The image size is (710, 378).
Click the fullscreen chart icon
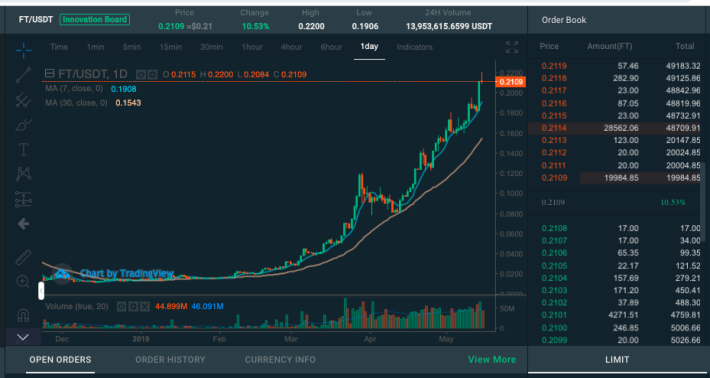tap(512, 47)
